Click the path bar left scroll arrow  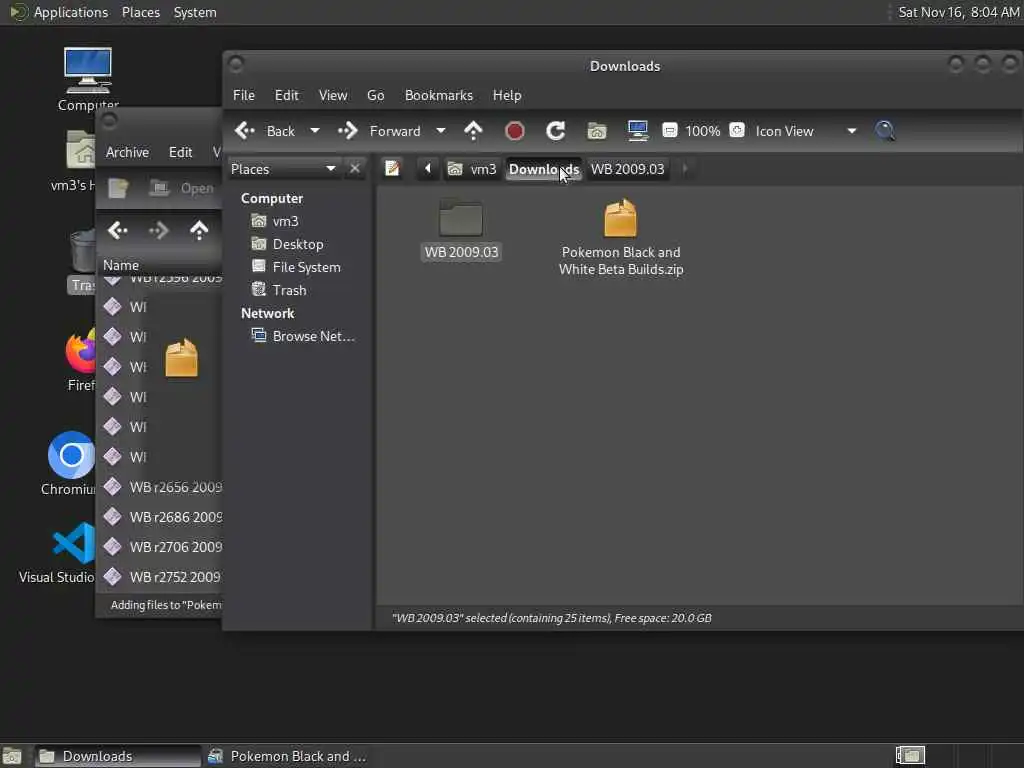tap(428, 169)
